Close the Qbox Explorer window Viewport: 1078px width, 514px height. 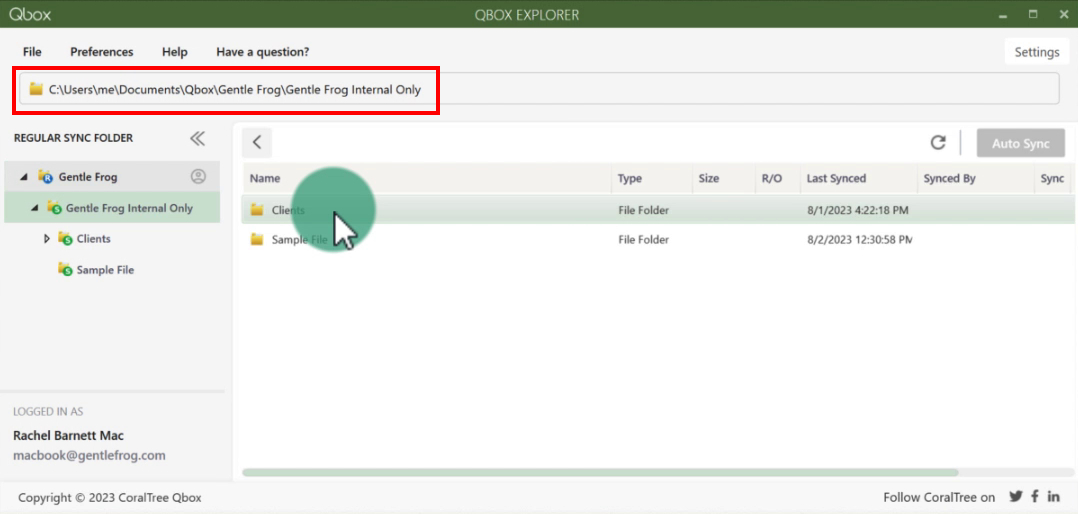1063,14
